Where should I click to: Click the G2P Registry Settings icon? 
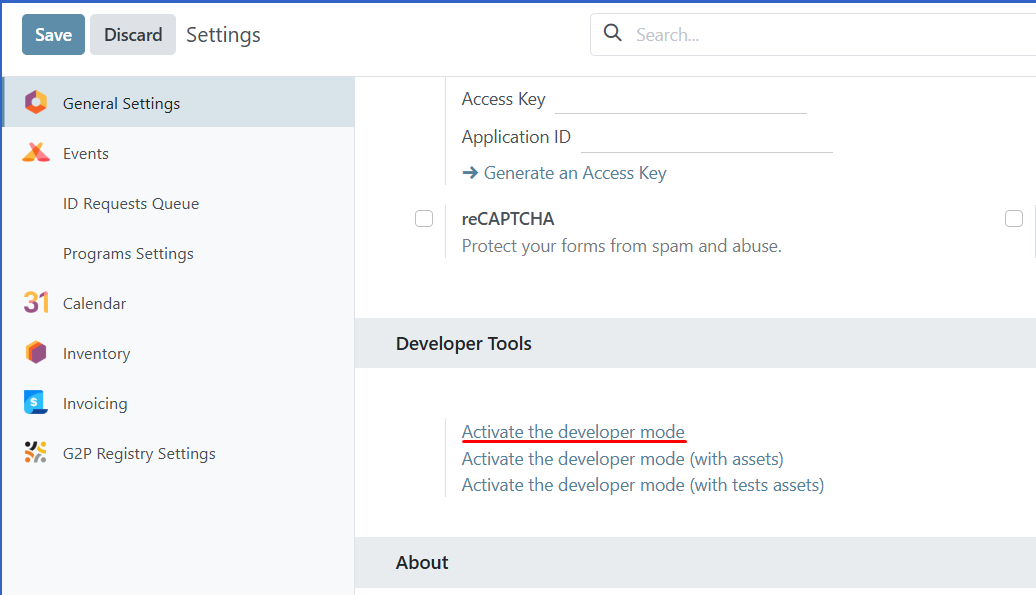(35, 452)
